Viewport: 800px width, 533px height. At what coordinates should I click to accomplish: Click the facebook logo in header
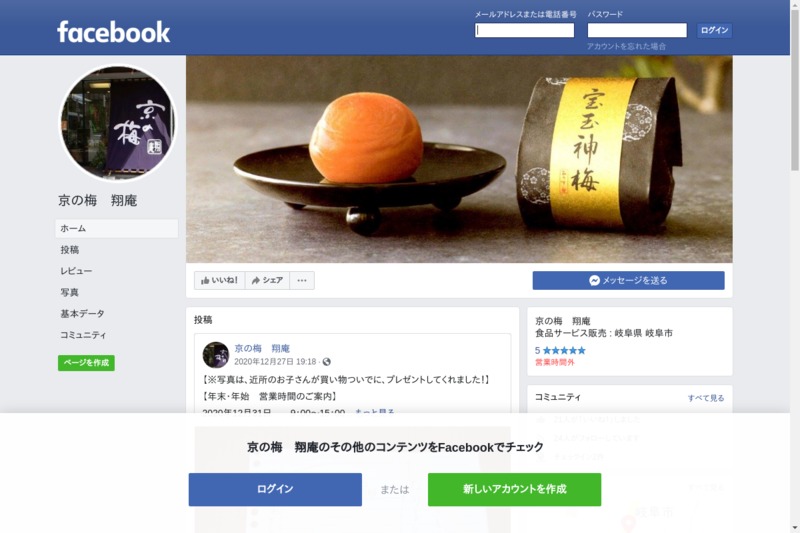point(113,32)
